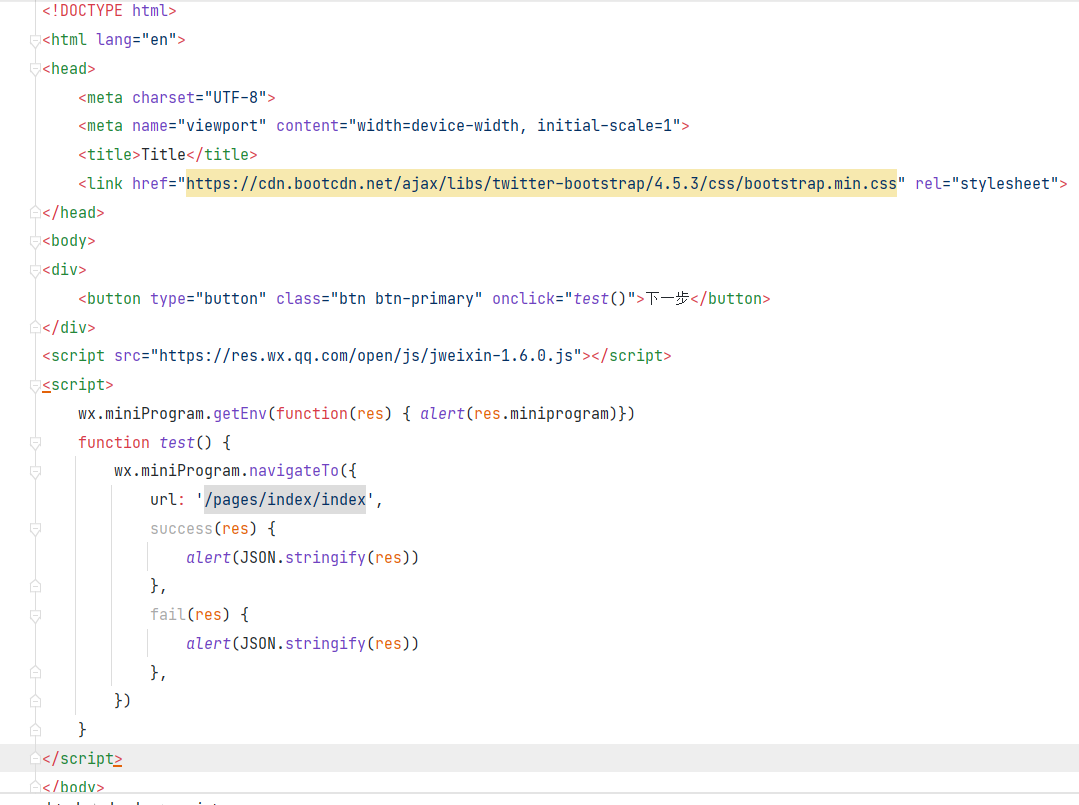Click the closing </script> tag on highlighted line
The width and height of the screenshot is (1079, 805).
(82, 758)
